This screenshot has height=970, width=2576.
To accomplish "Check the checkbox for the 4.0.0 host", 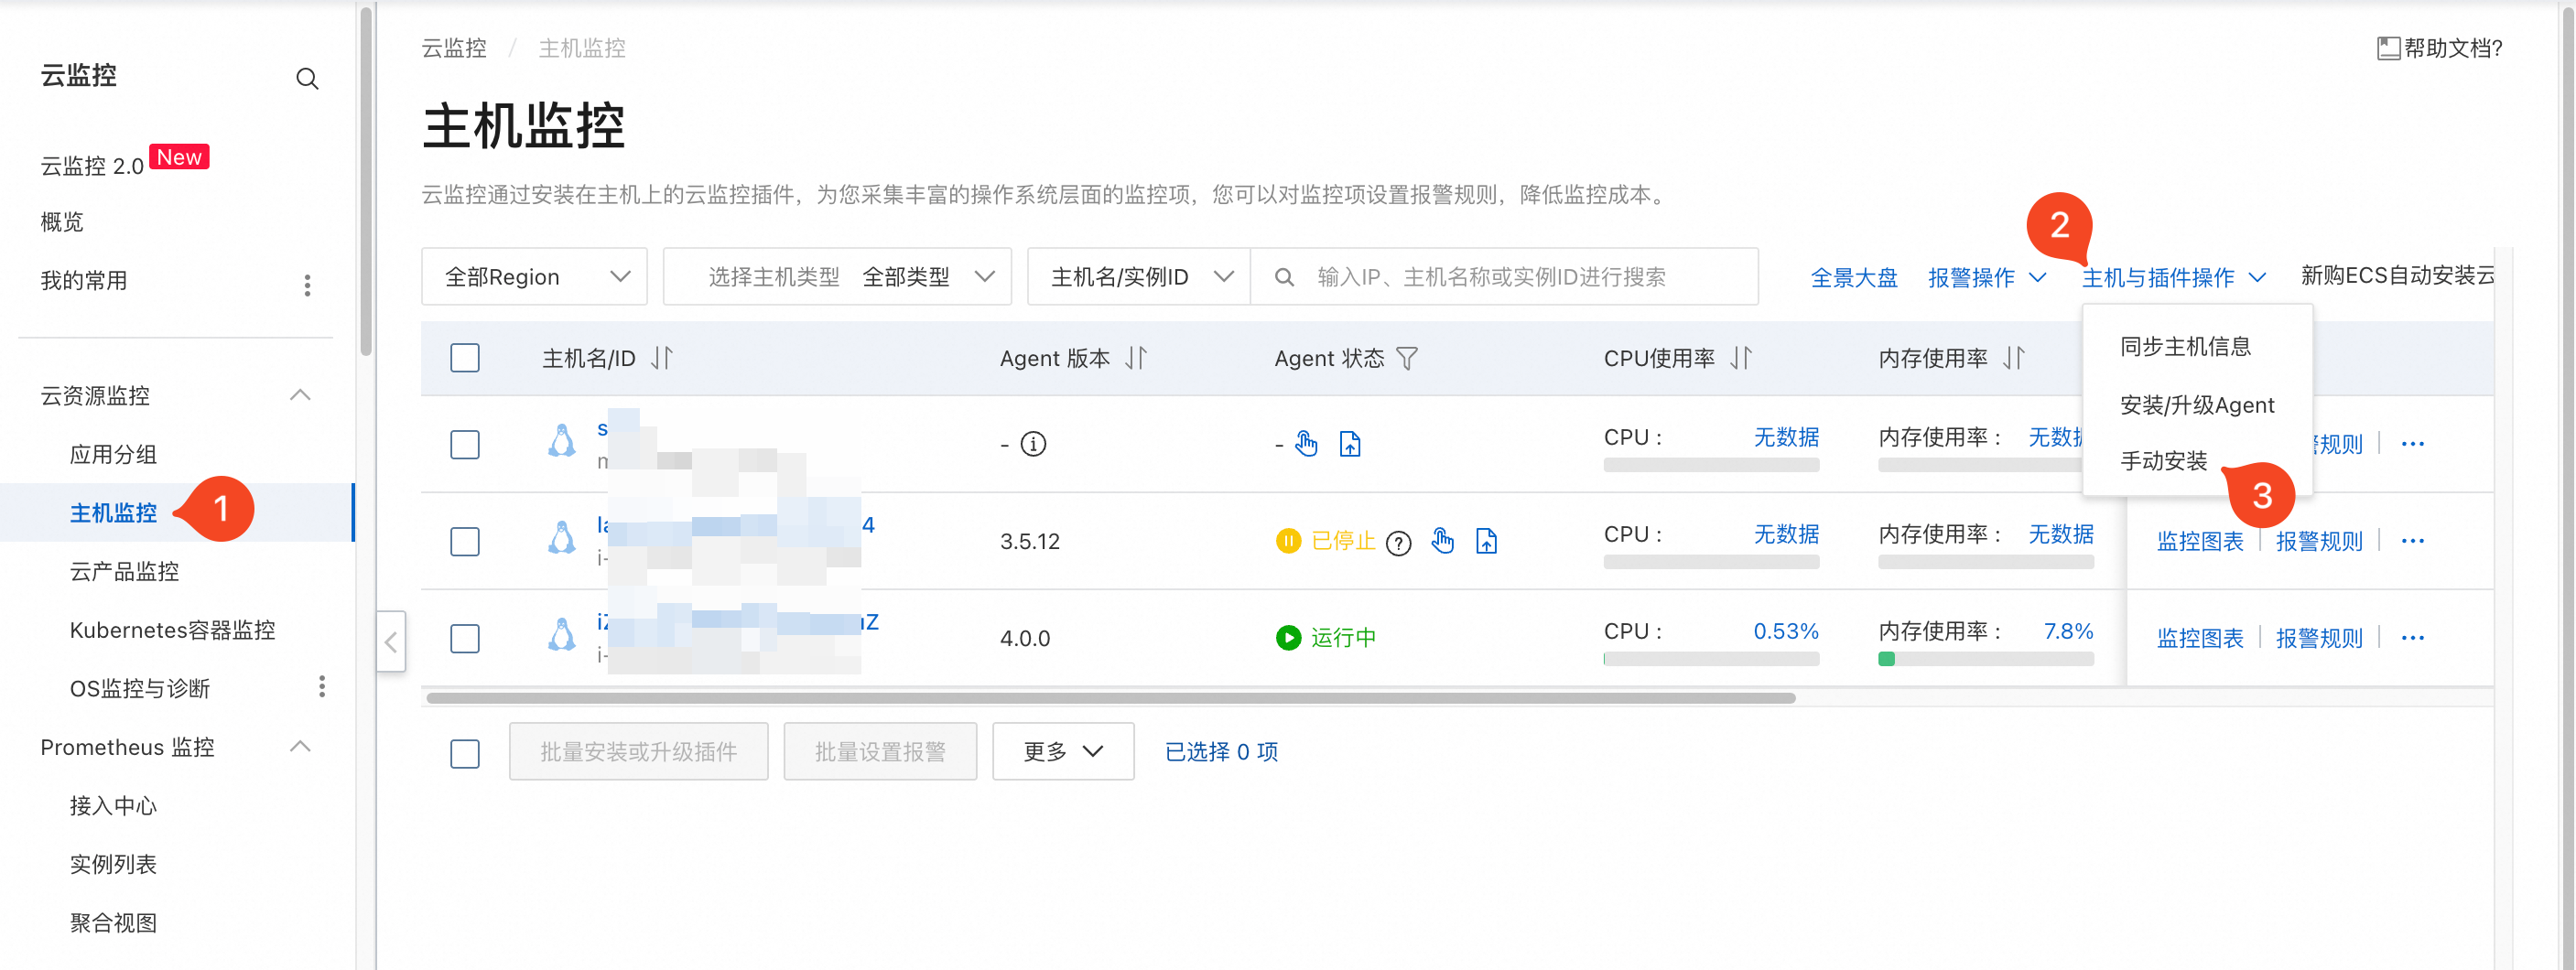I will tap(465, 638).
